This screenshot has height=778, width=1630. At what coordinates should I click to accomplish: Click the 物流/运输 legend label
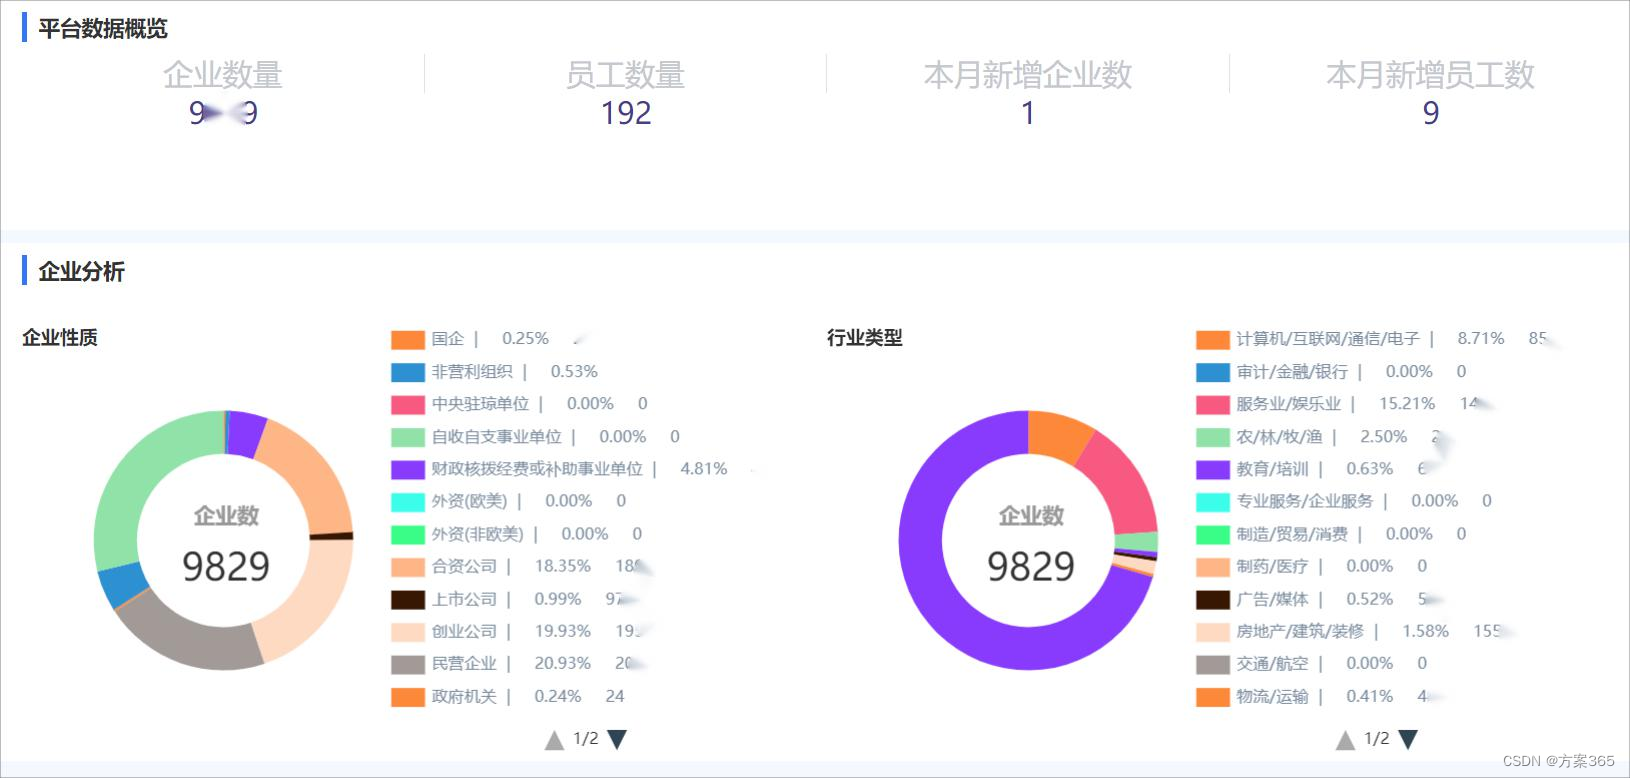click(1272, 697)
